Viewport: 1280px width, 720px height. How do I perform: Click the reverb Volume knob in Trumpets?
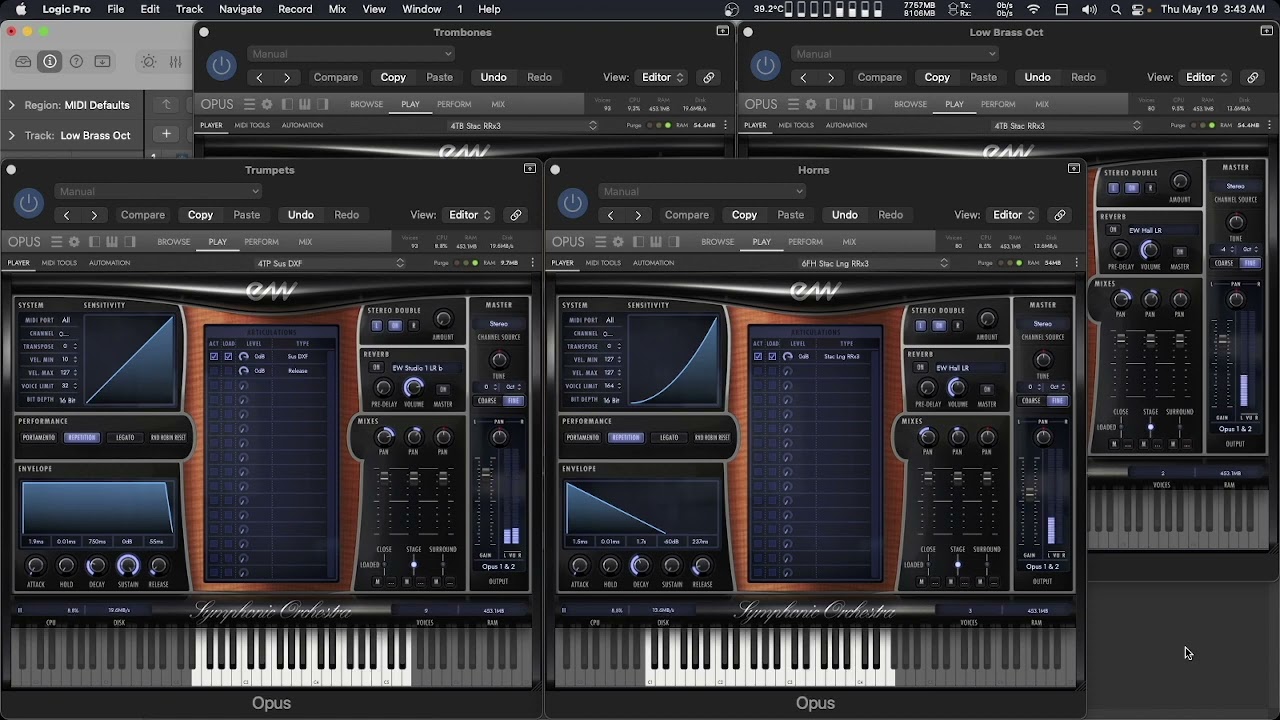pos(413,388)
